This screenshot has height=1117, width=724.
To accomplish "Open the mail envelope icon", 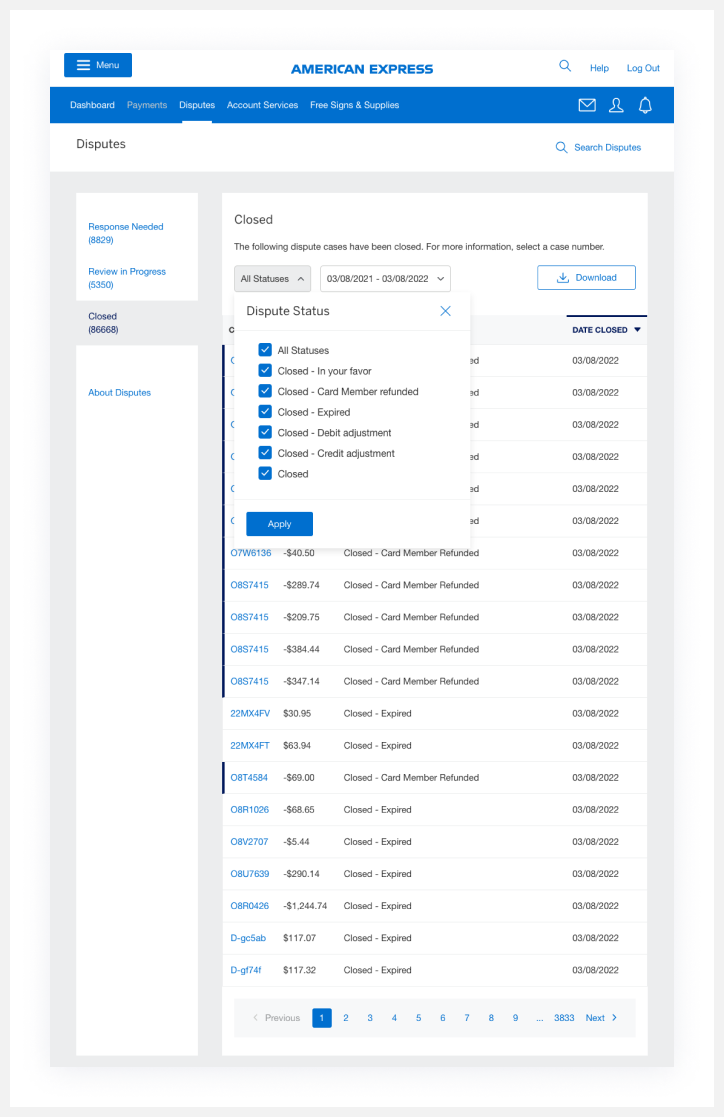I will (587, 105).
